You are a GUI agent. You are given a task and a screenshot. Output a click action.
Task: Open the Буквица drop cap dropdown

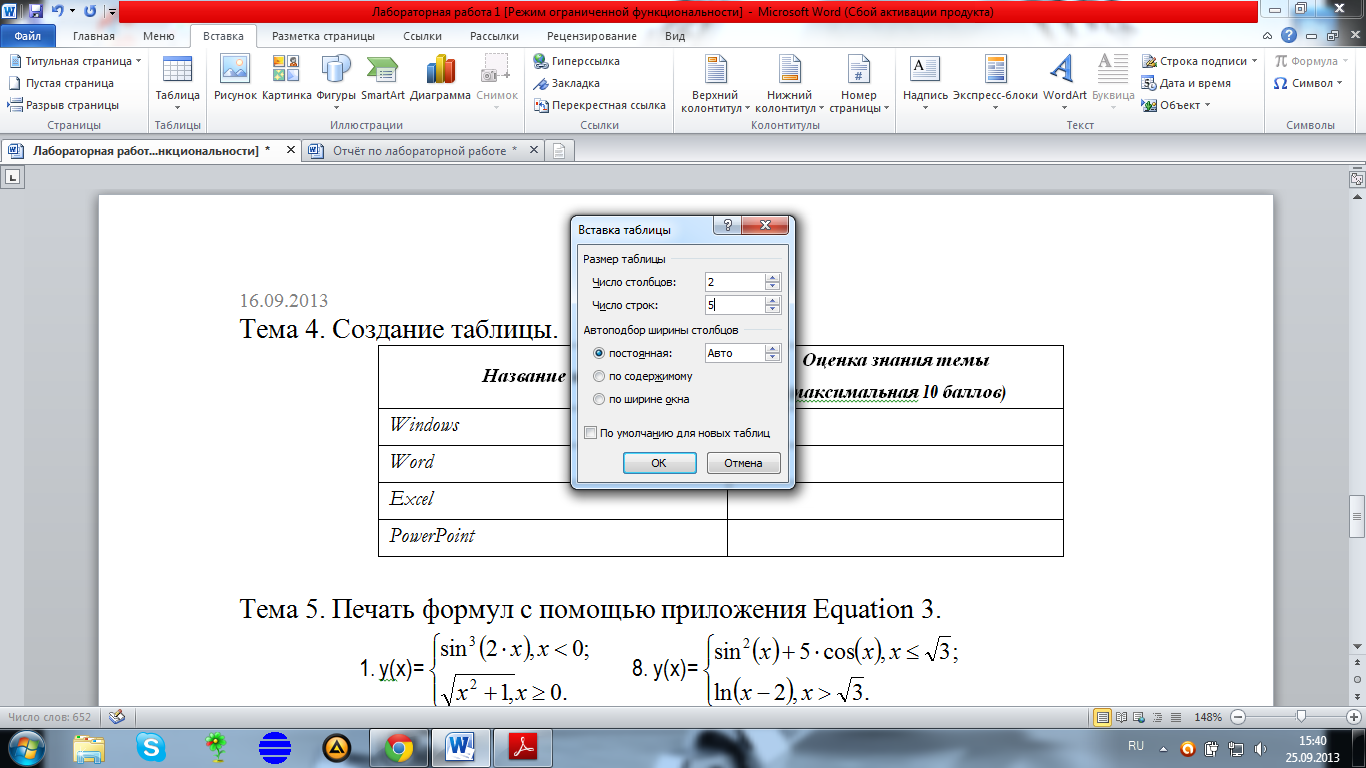tap(1113, 80)
